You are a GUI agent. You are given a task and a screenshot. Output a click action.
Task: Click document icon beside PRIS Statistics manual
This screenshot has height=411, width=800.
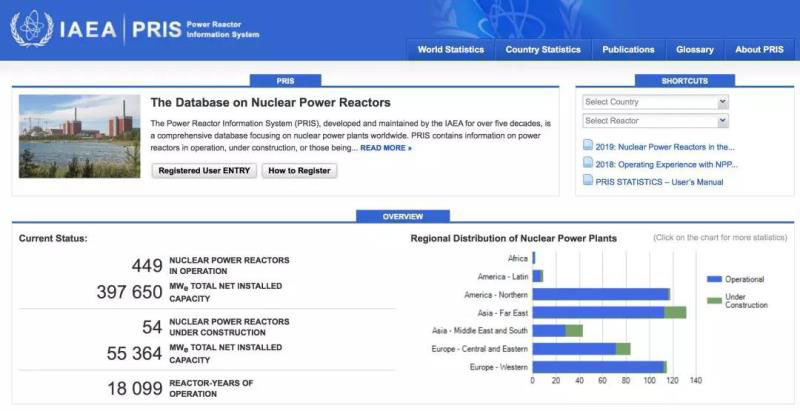588,182
